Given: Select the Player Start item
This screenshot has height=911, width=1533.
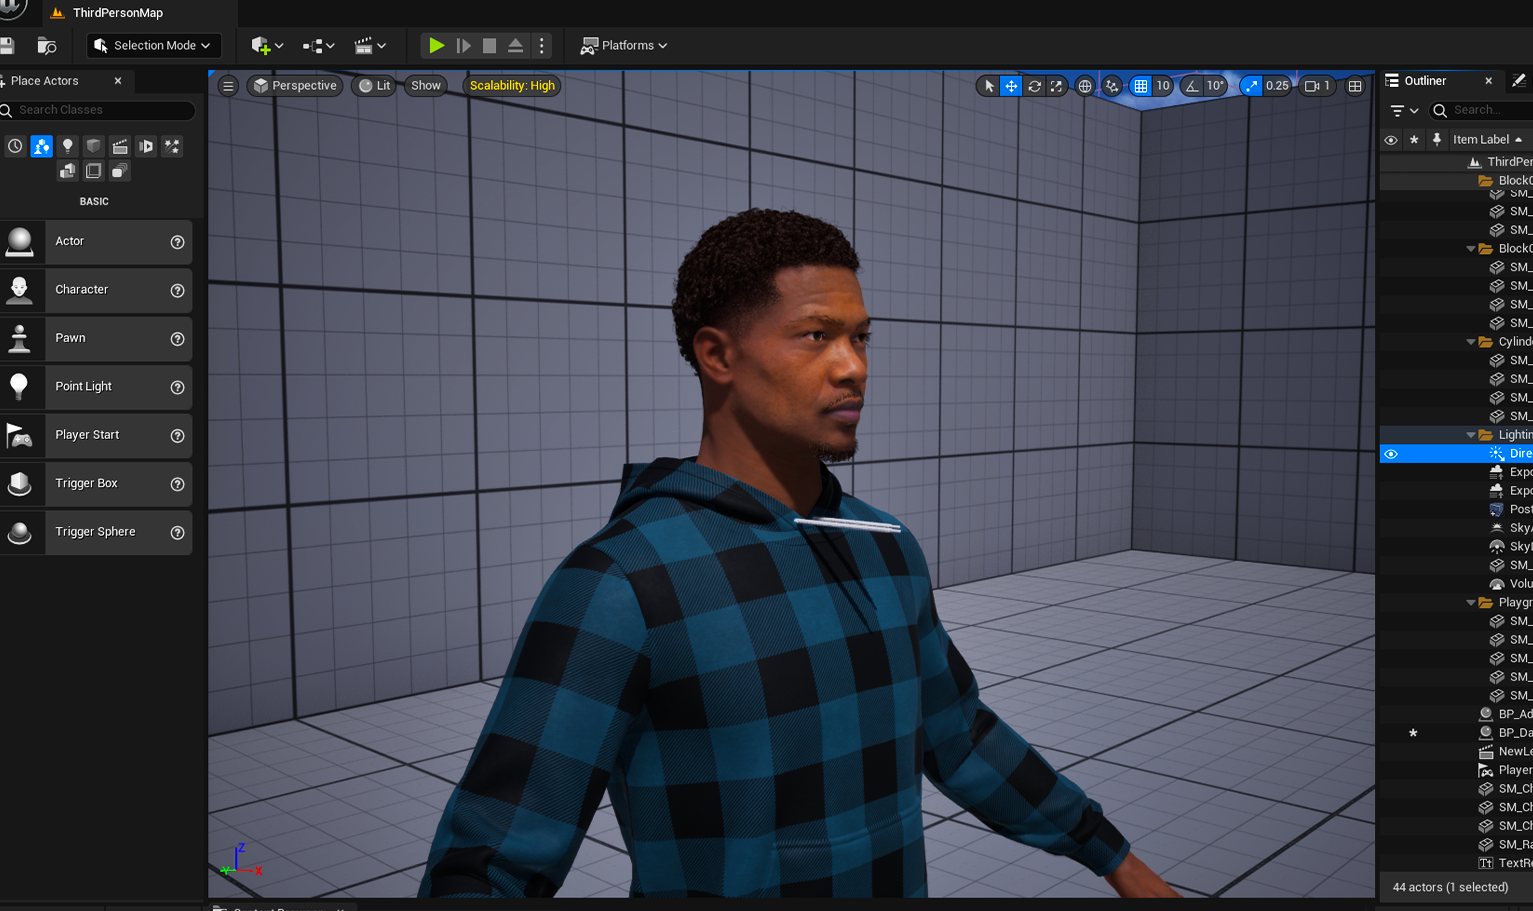Looking at the screenshot, I should (x=96, y=435).
